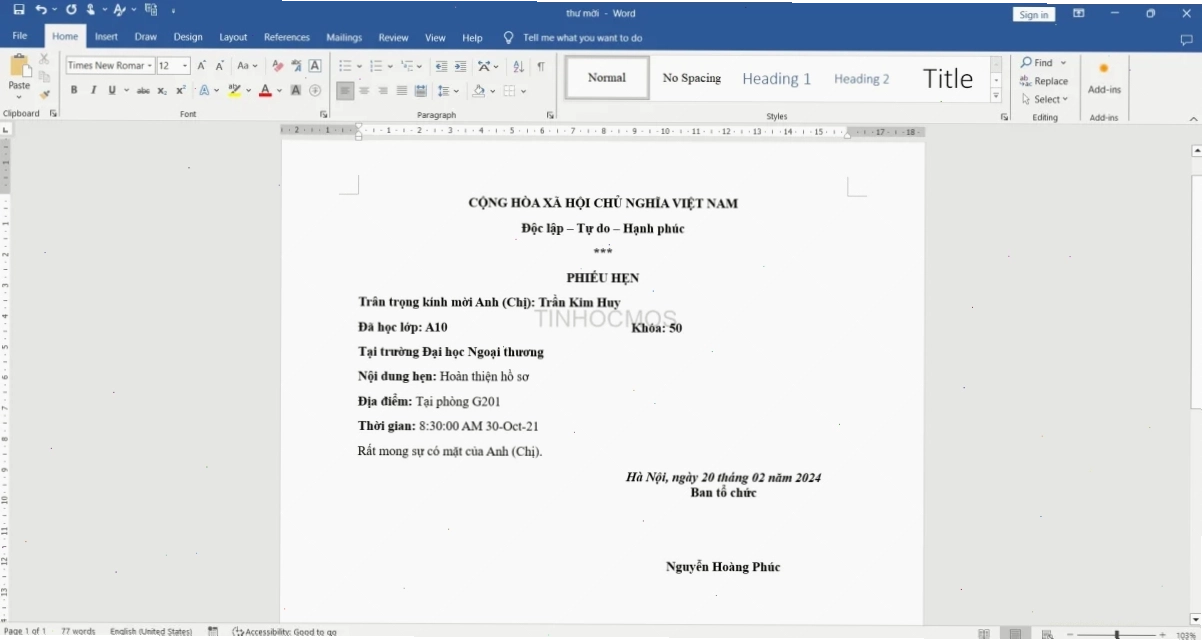Center align the paragraph
This screenshot has width=1202, height=640.
[364, 90]
